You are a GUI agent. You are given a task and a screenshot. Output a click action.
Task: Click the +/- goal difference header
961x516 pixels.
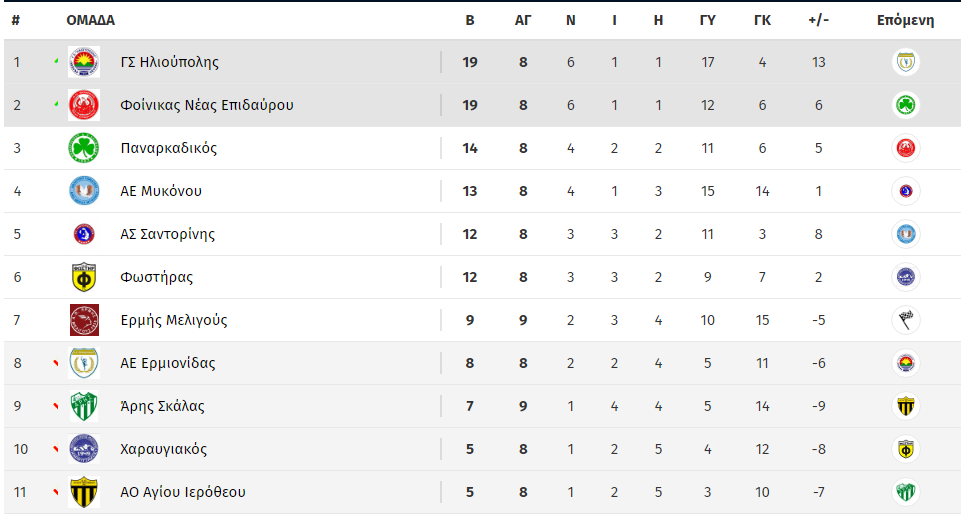pos(818,20)
